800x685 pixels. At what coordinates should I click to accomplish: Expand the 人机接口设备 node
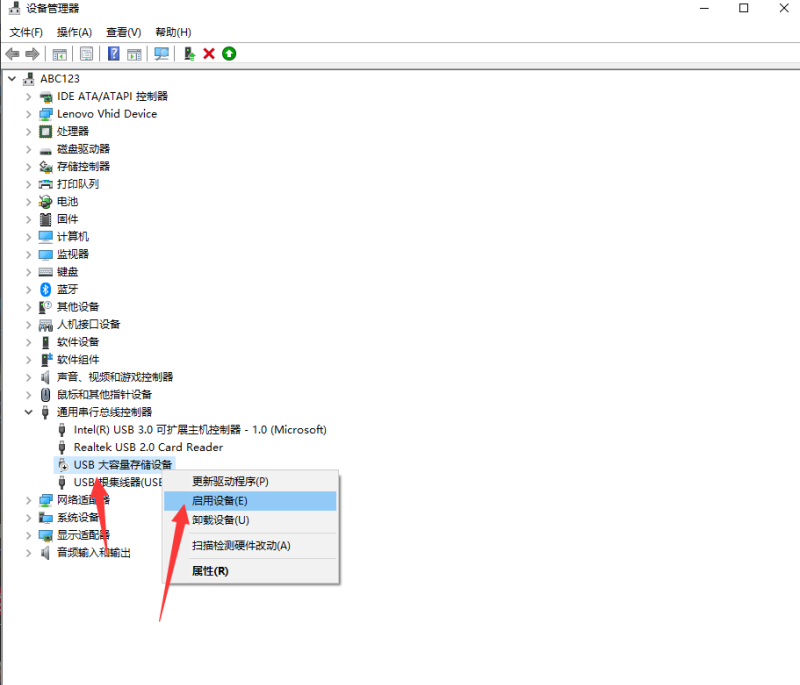[x=29, y=324]
